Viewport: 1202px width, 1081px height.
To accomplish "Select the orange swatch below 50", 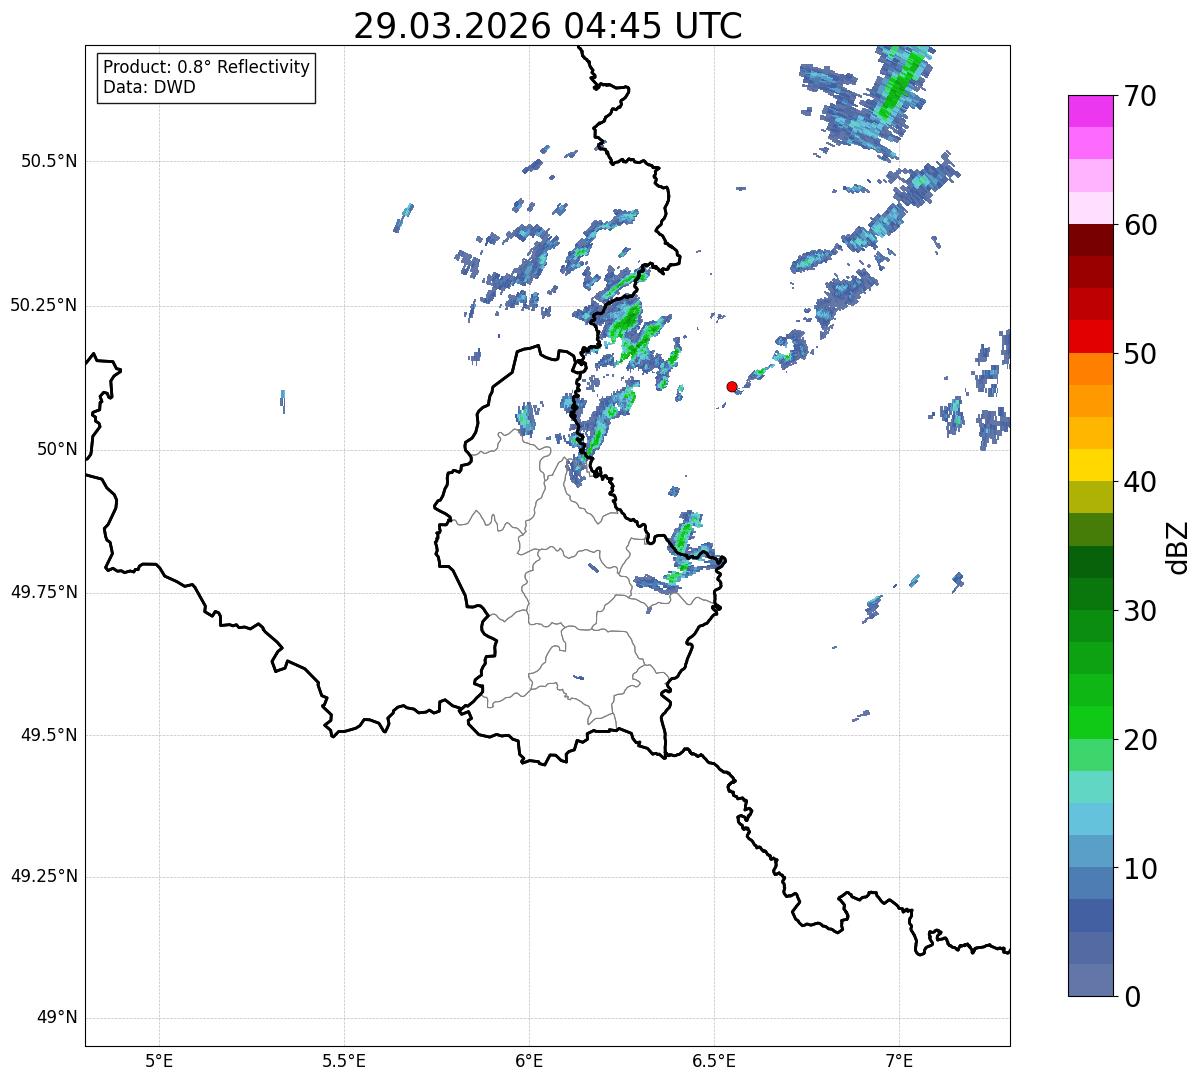I will (1090, 369).
